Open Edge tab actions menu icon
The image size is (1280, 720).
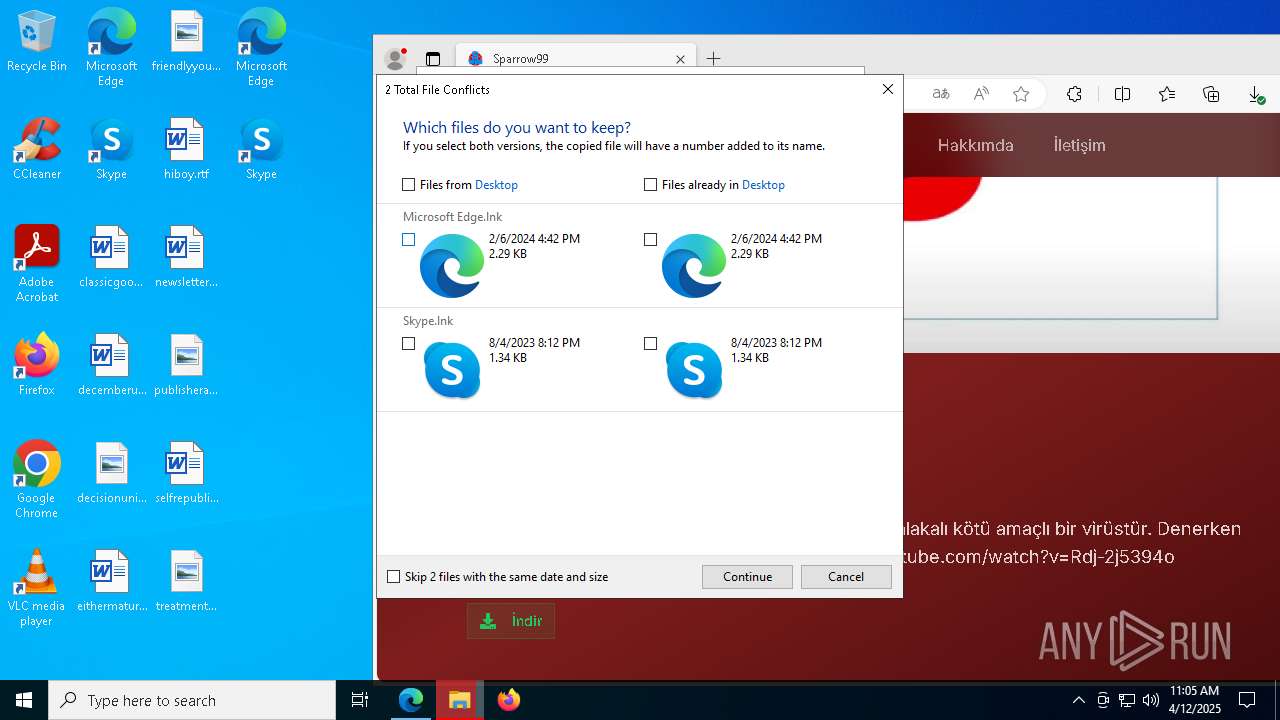click(x=433, y=59)
